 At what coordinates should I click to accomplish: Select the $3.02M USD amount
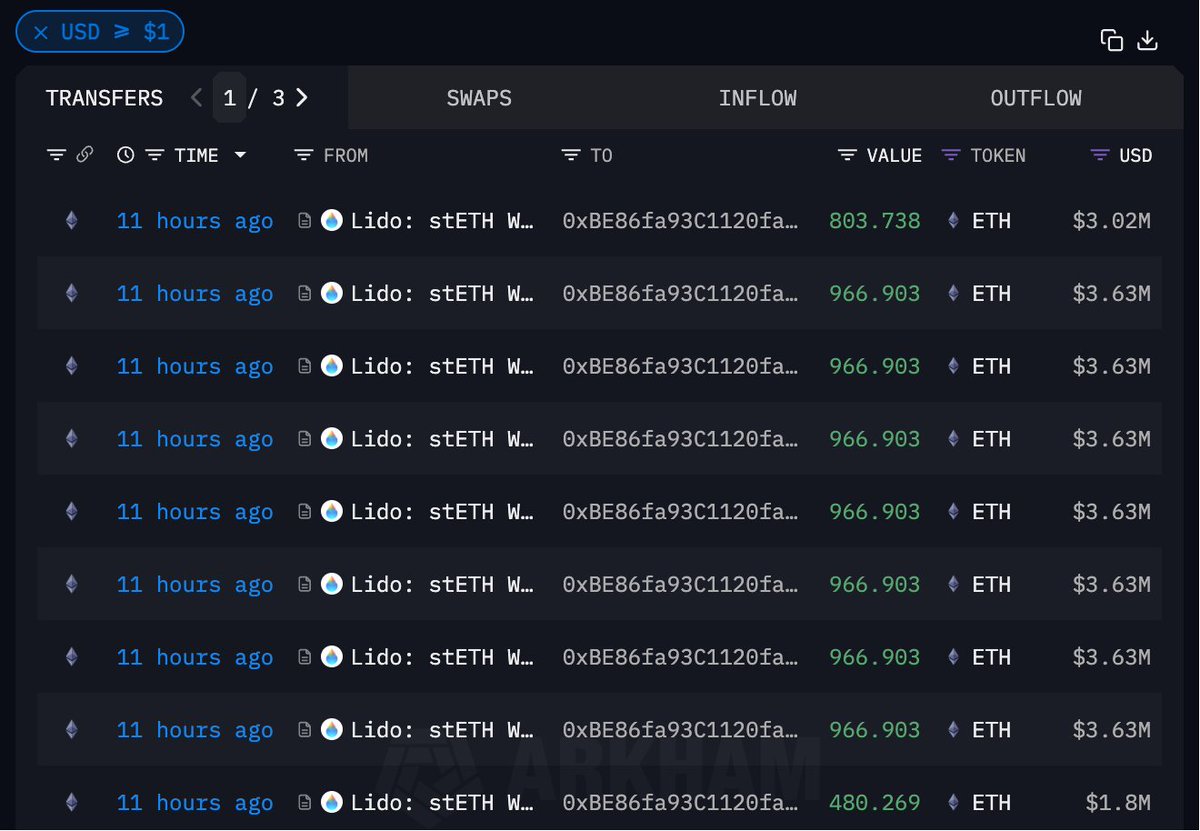(1112, 221)
